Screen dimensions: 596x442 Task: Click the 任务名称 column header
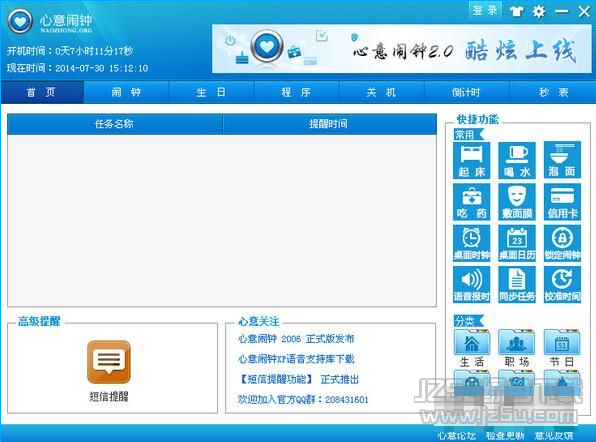click(x=114, y=124)
